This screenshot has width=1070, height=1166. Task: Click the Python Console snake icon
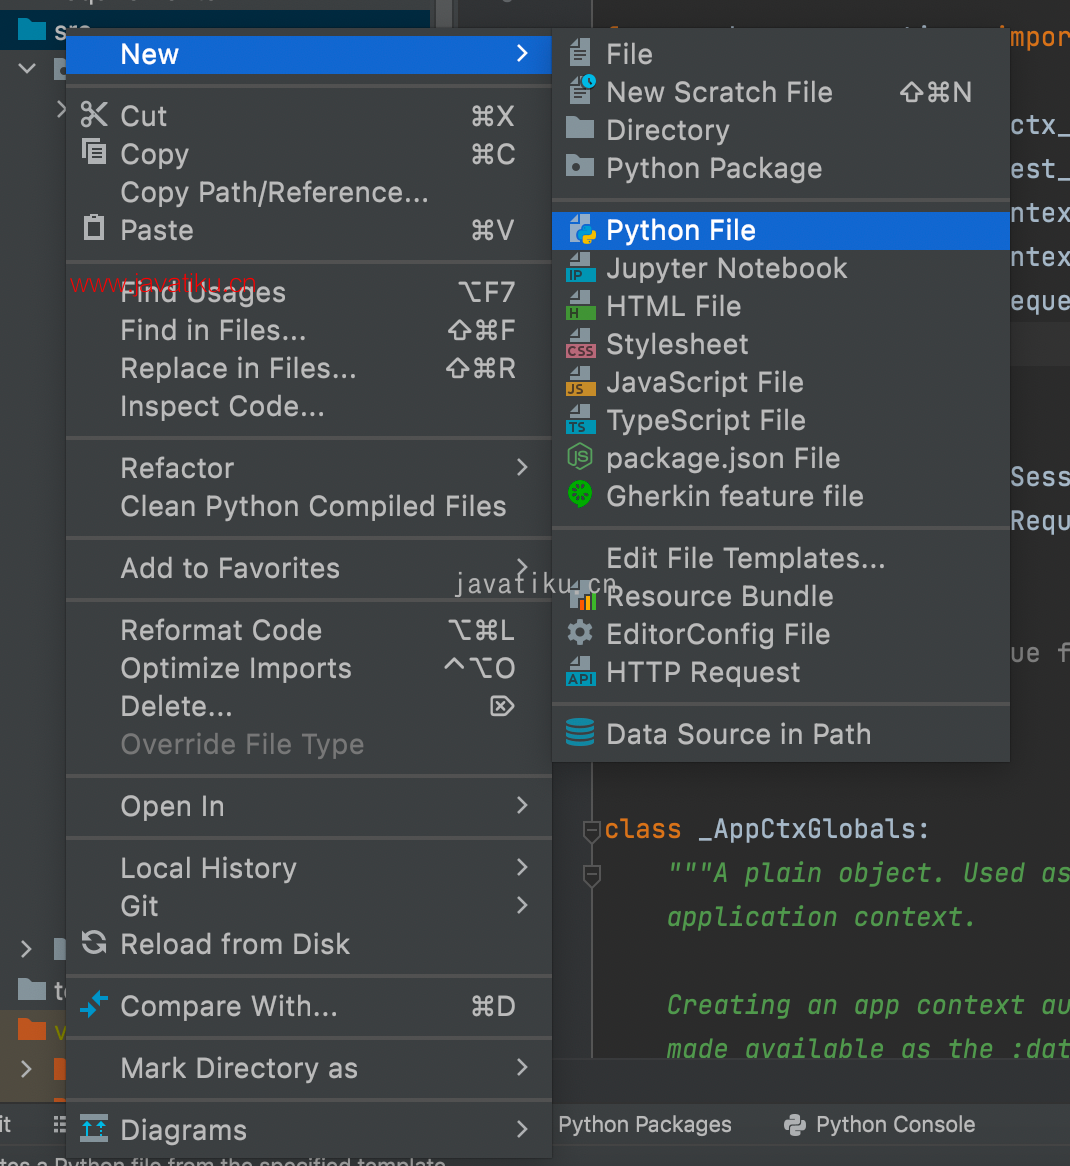(795, 1125)
